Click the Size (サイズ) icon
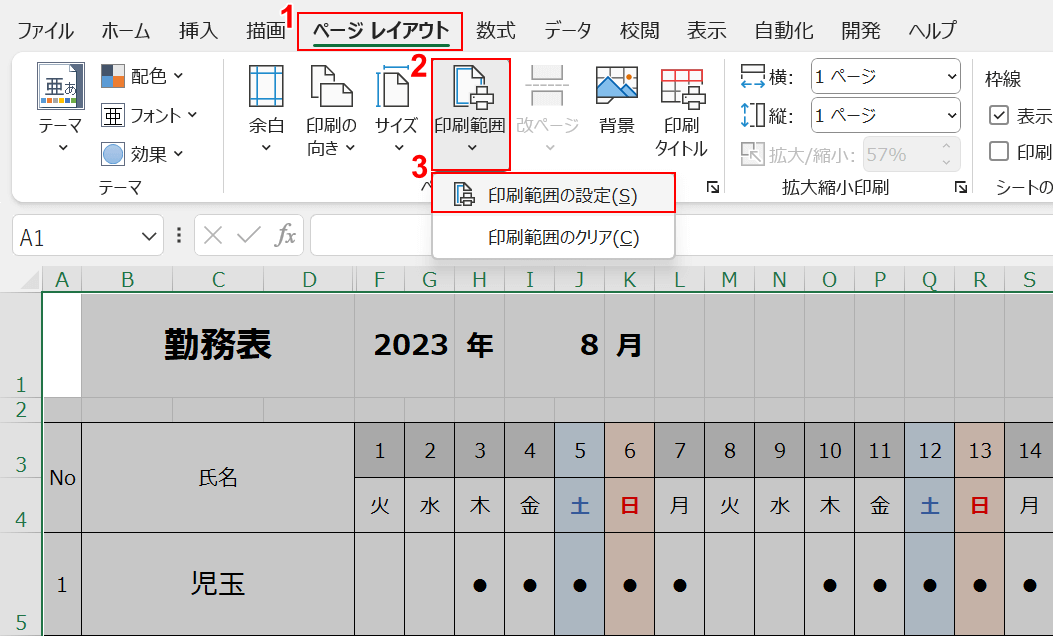1053x636 pixels. coord(396,88)
